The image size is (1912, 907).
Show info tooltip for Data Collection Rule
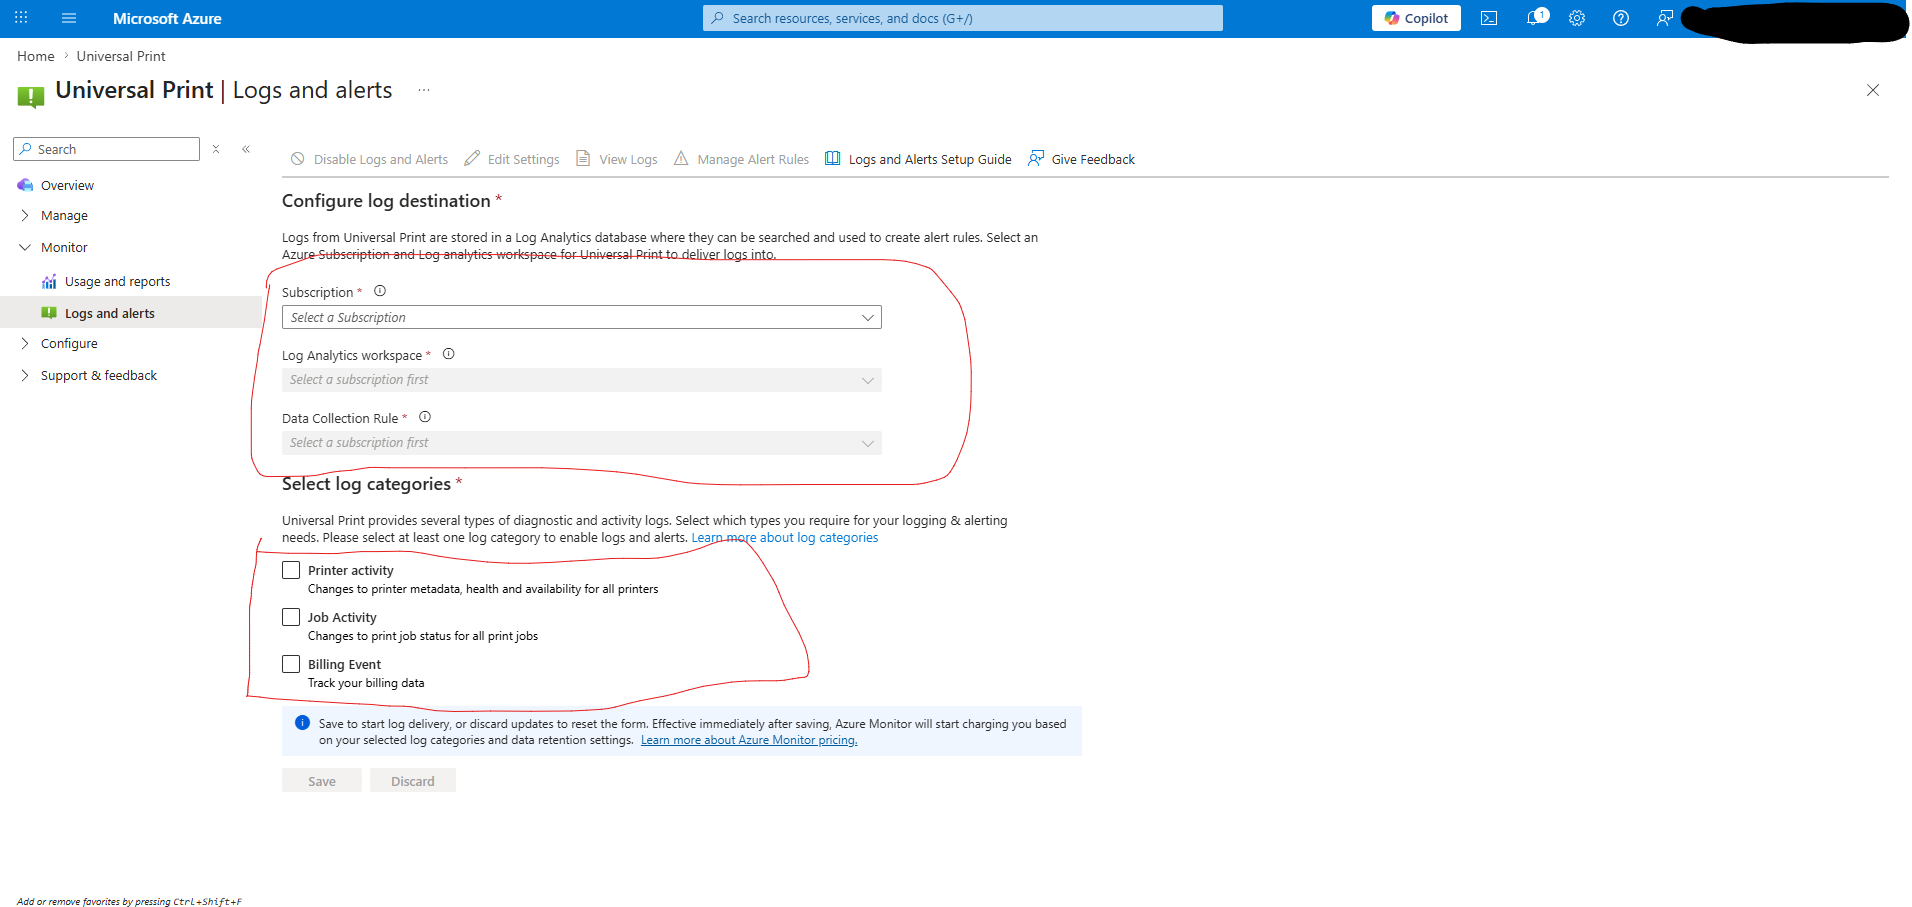[425, 417]
